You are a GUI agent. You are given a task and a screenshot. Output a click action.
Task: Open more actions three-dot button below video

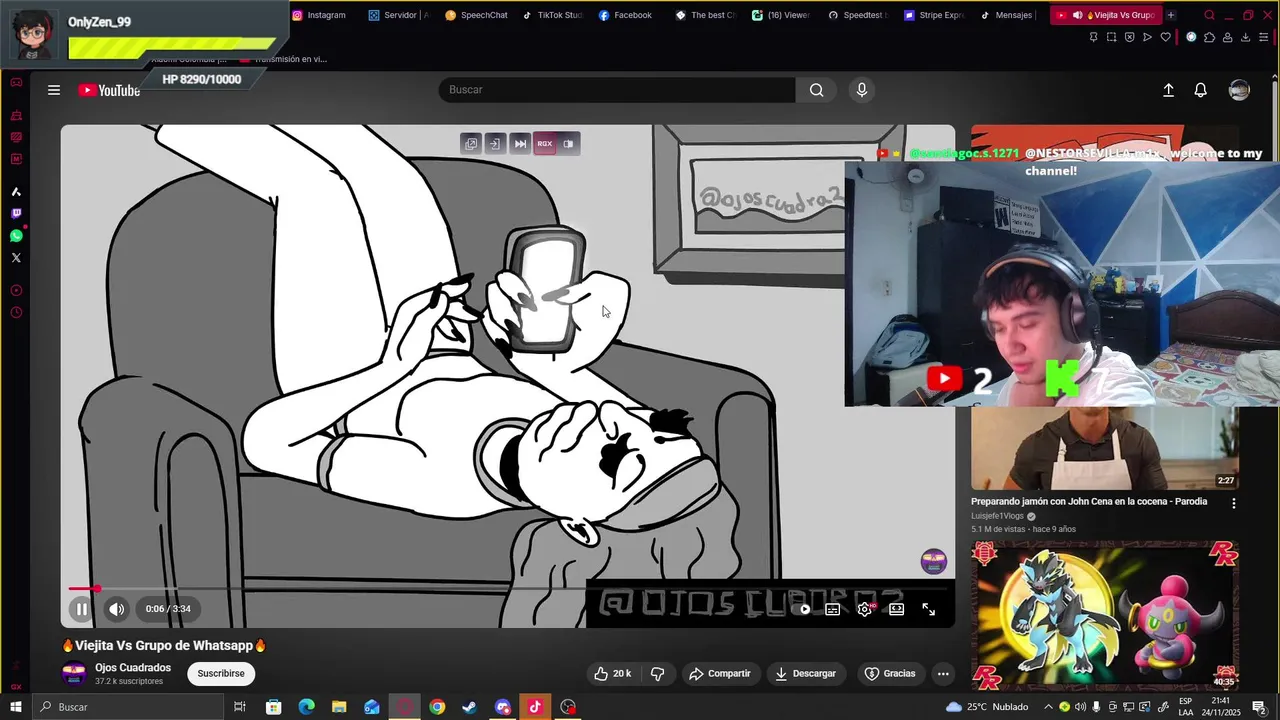(x=943, y=674)
